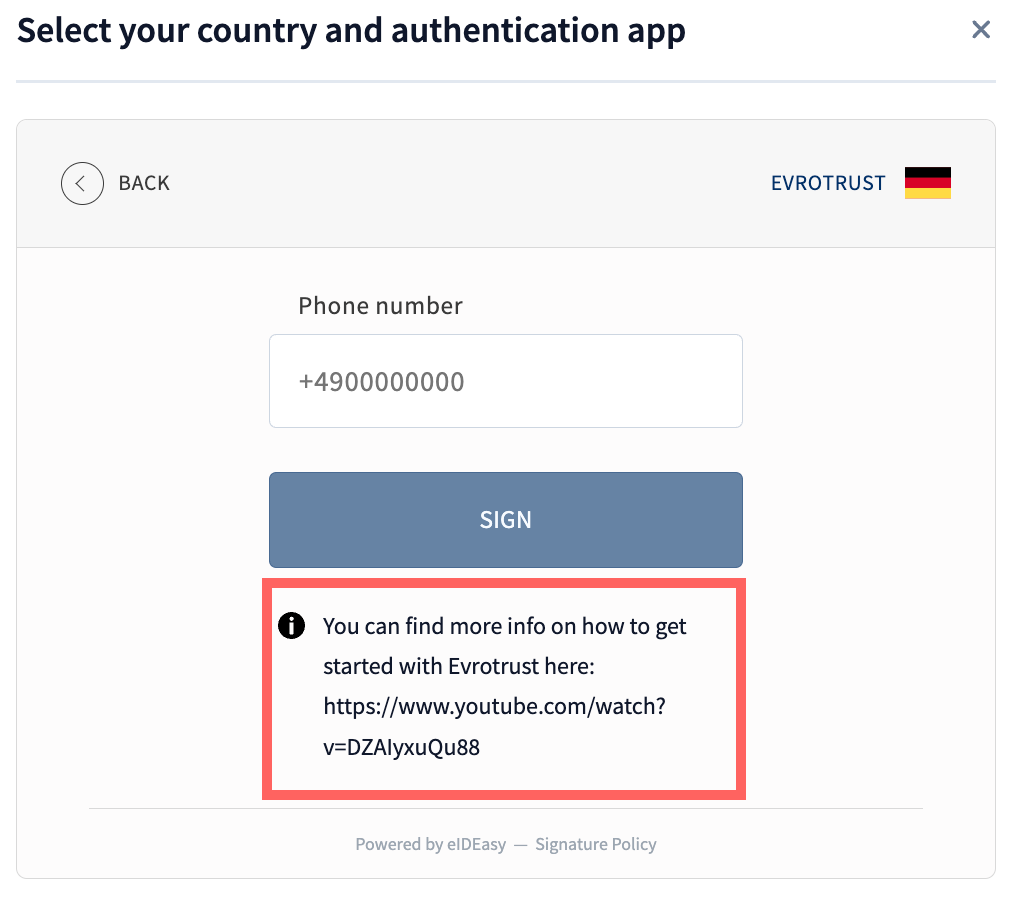
Task: Click the dialog title heading
Action: (351, 31)
